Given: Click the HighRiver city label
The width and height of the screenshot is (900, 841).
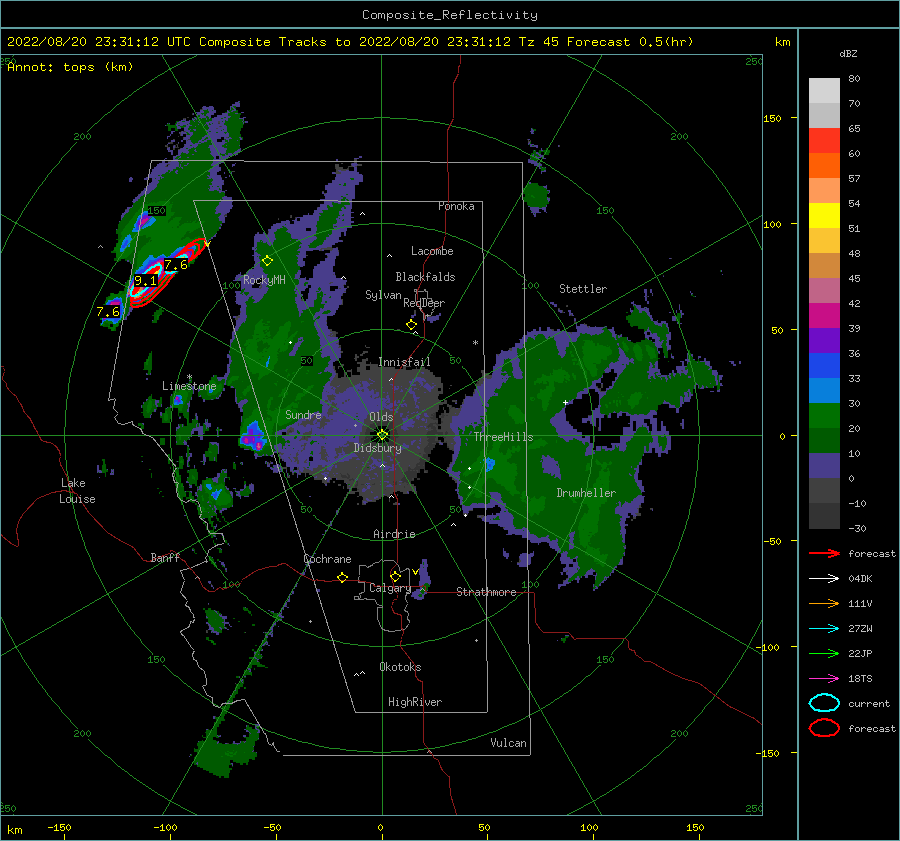Looking at the screenshot, I should pos(415,702).
